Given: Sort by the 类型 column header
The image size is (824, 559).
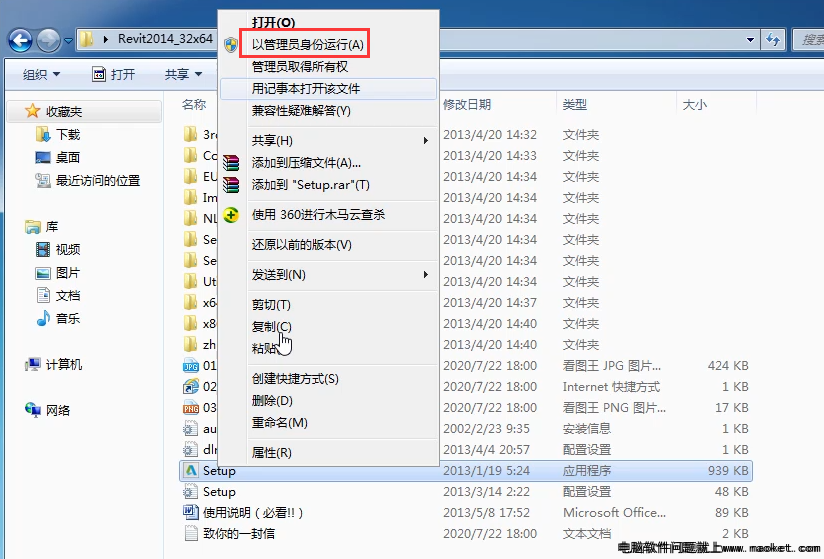Looking at the screenshot, I should (574, 105).
